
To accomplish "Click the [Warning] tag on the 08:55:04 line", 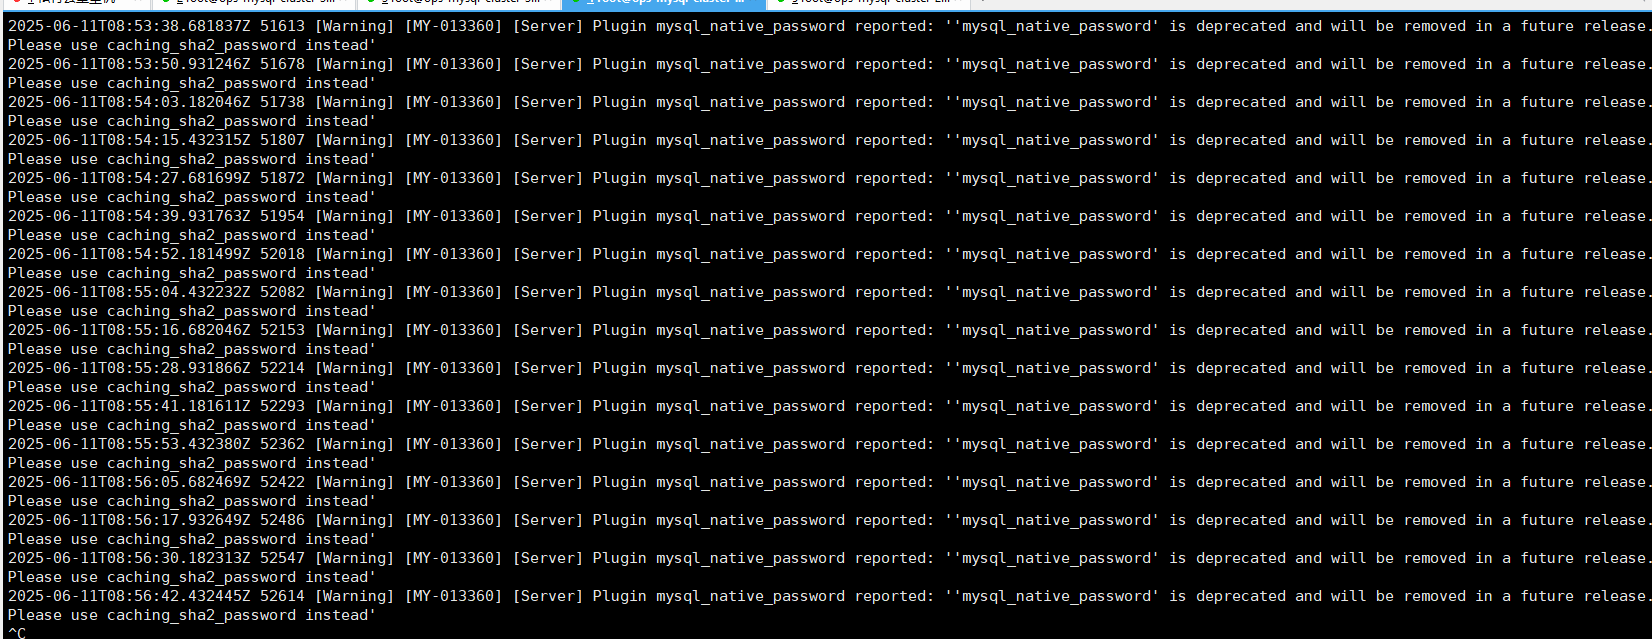I will [x=355, y=292].
